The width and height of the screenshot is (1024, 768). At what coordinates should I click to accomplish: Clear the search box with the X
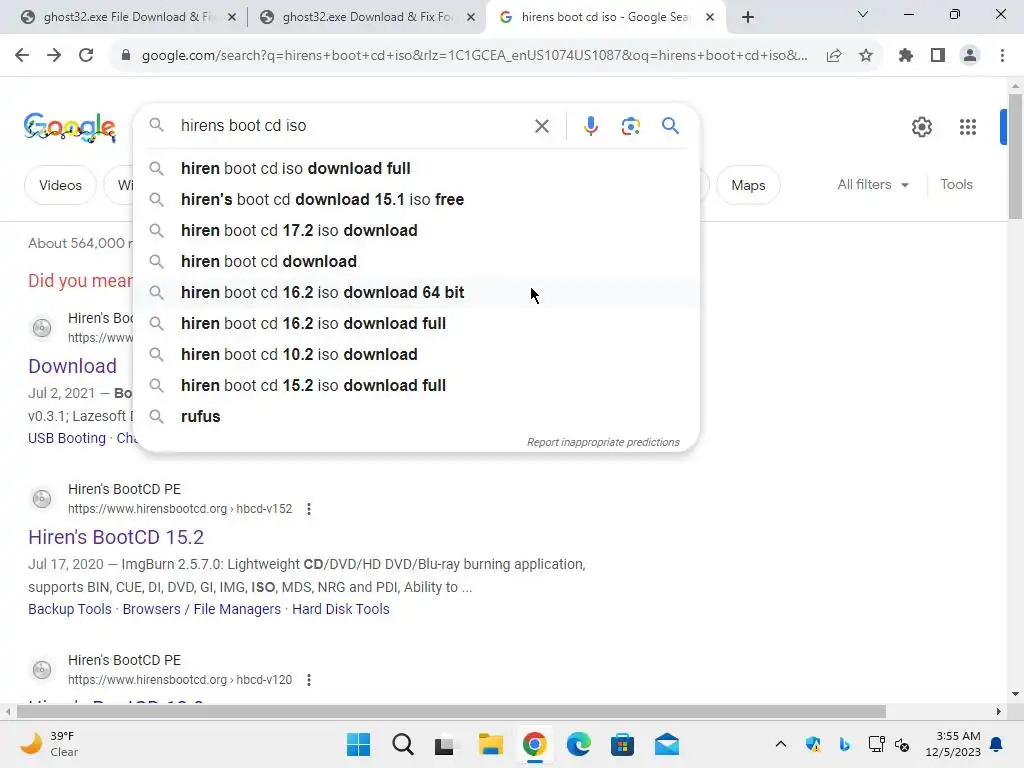click(542, 126)
